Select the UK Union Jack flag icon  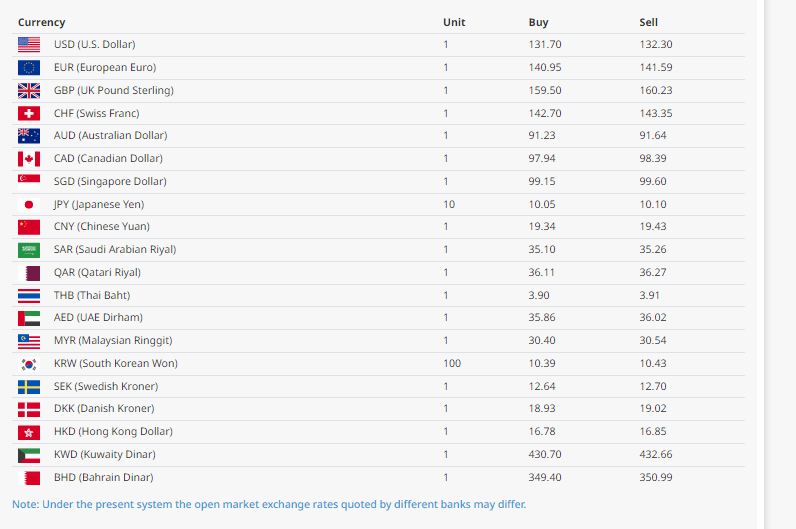[29, 91]
